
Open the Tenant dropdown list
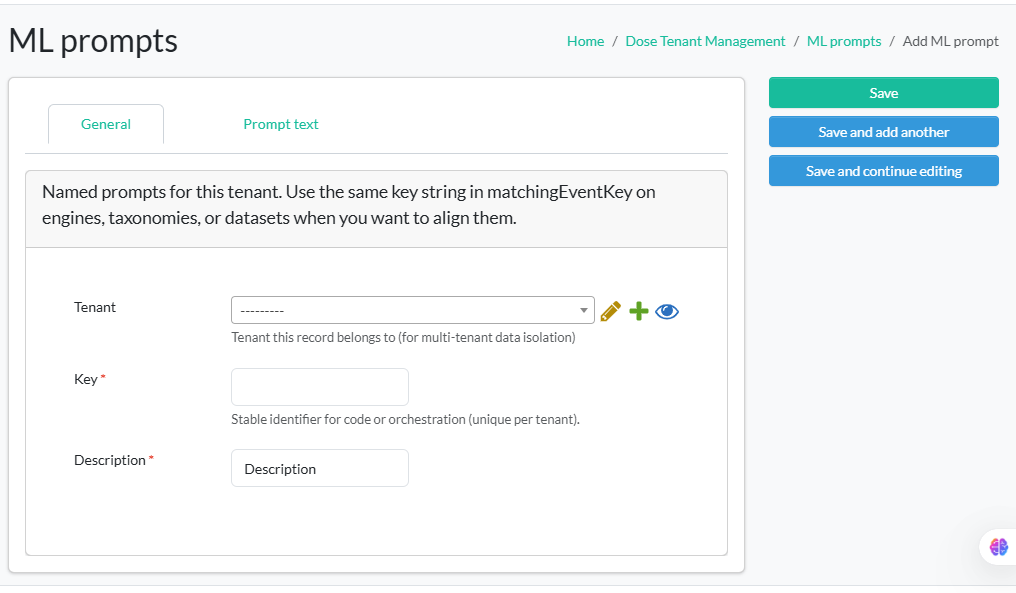[413, 310]
